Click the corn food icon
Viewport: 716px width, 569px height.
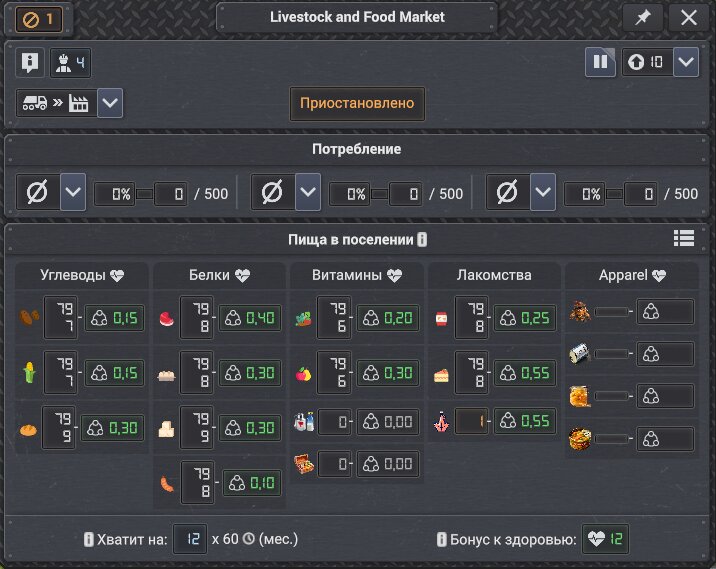point(29,373)
